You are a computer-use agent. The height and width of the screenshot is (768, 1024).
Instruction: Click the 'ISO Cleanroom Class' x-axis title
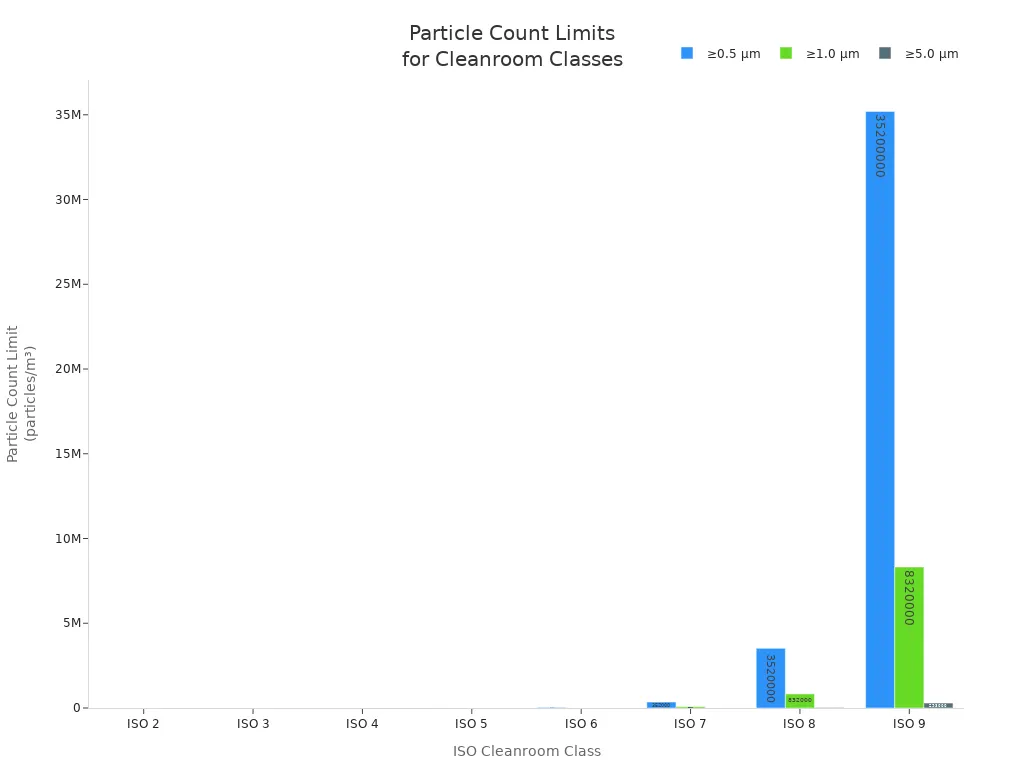pos(526,751)
